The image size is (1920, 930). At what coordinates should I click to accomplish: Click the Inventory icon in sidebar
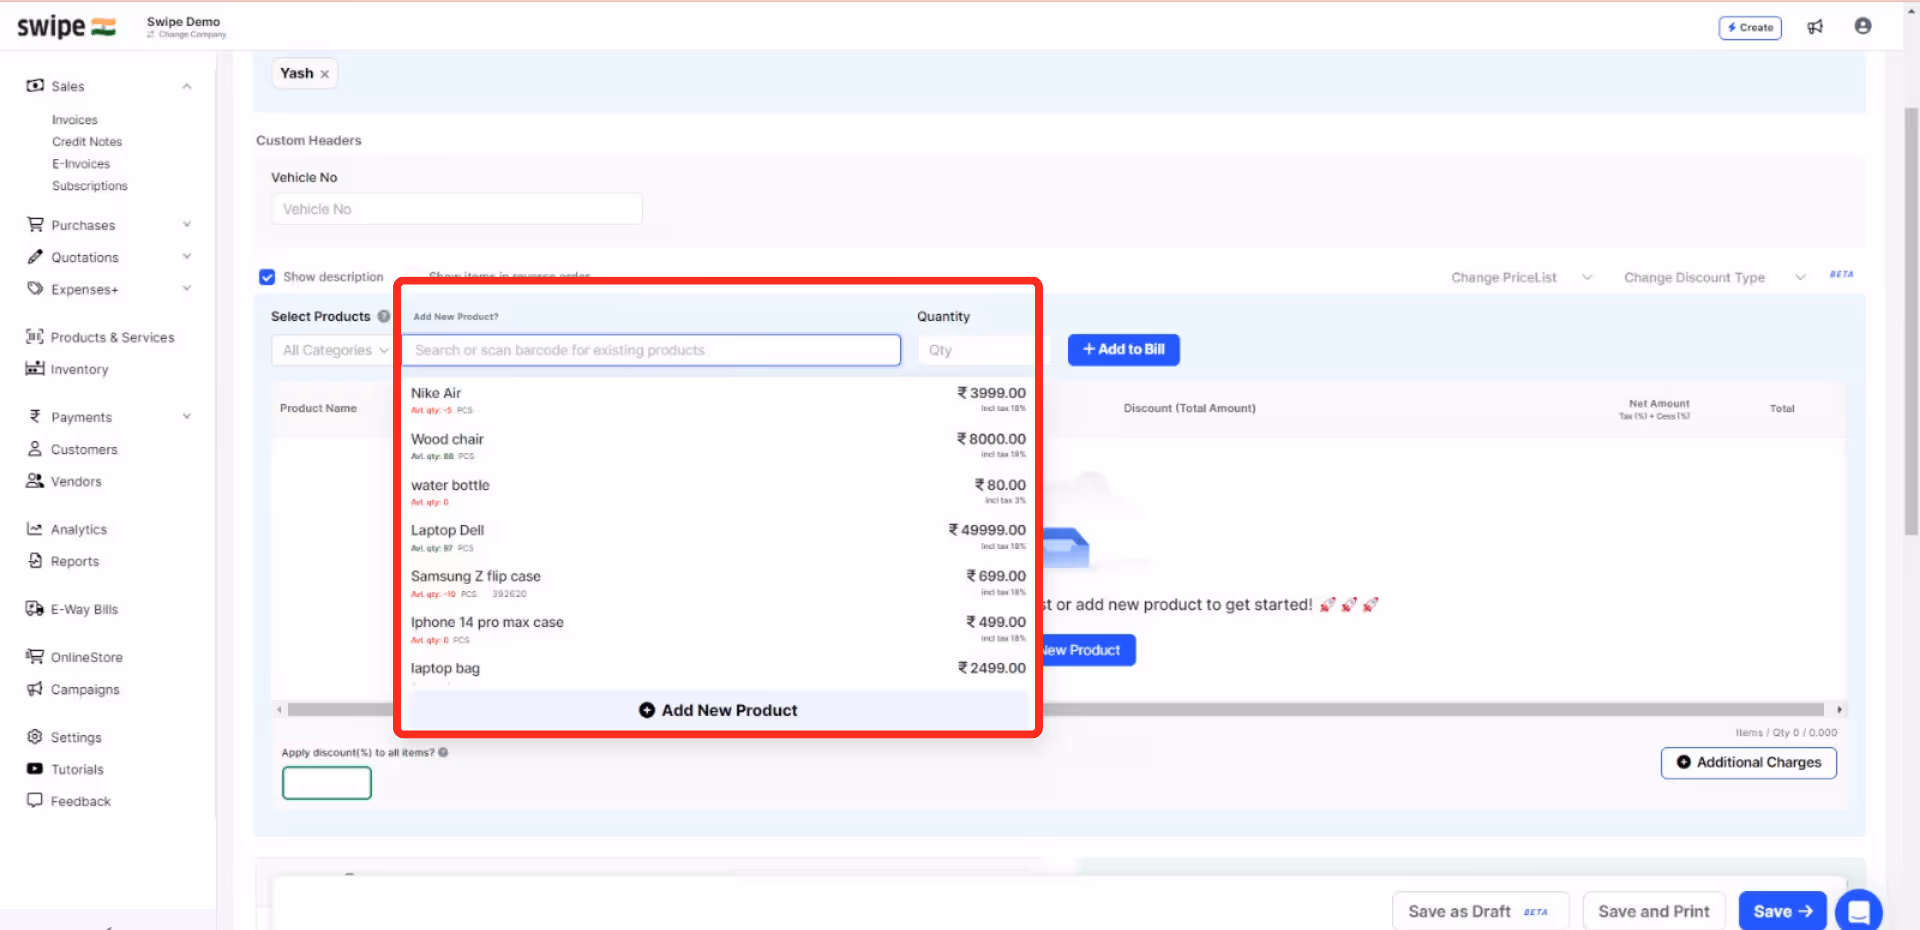click(x=35, y=368)
